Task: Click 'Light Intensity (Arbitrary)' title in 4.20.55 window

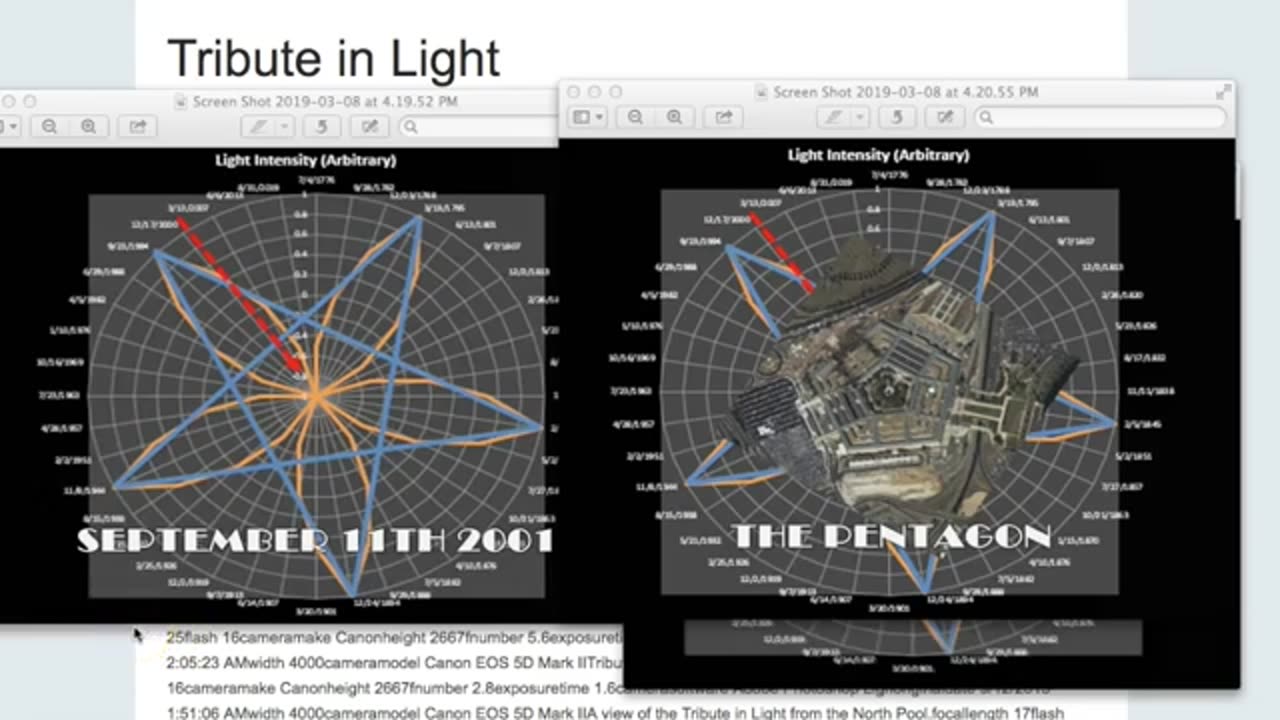Action: 878,155
